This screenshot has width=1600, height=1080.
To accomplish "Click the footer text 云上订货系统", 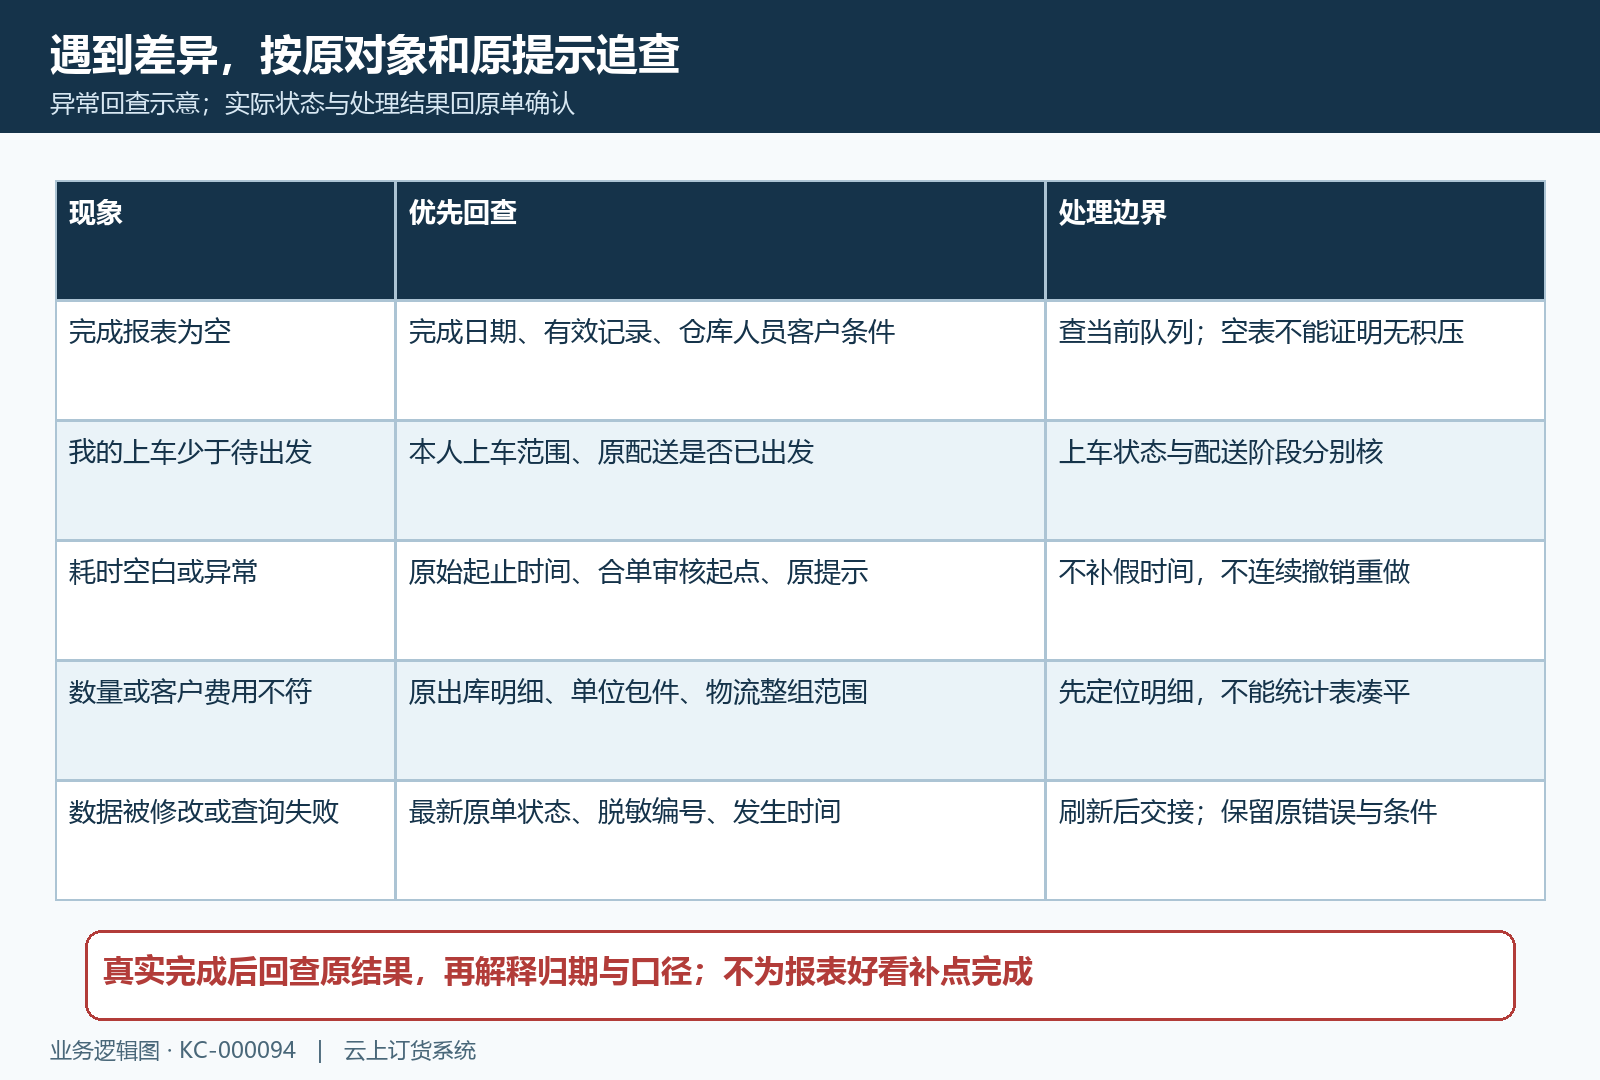I will [x=410, y=1050].
